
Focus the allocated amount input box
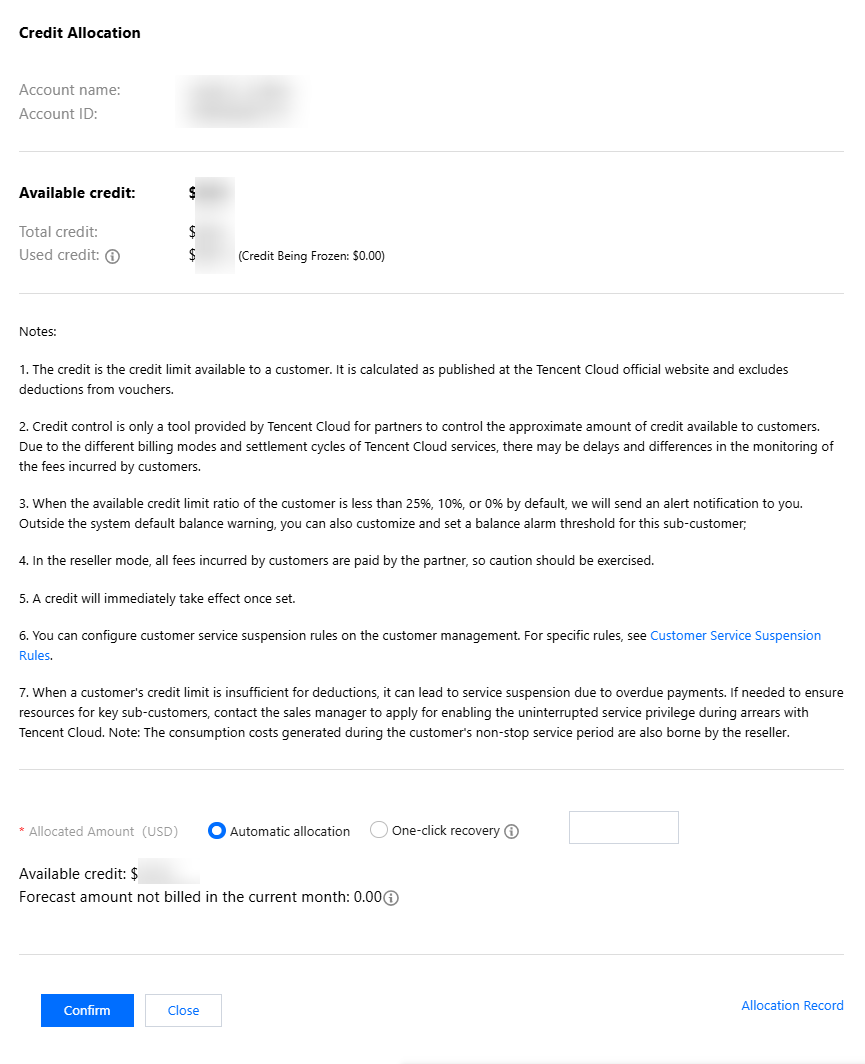tap(623, 827)
